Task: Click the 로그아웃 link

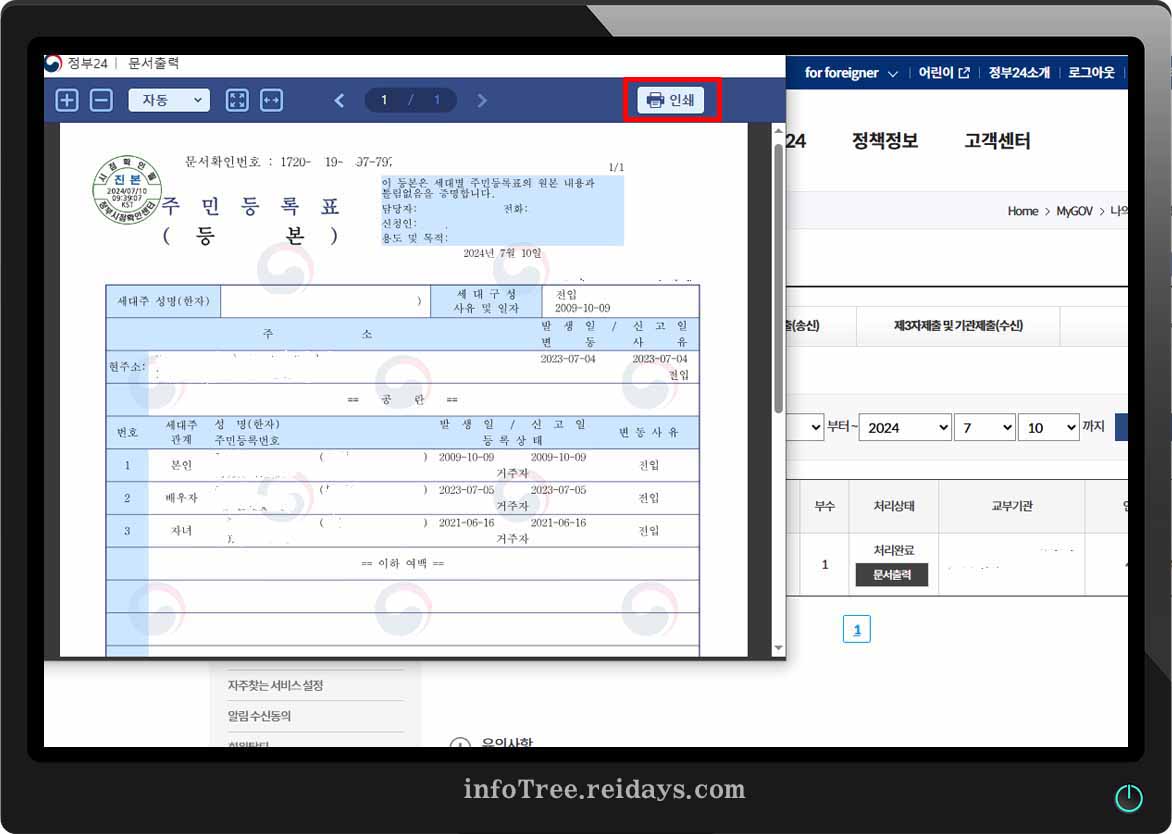Action: 1091,72
